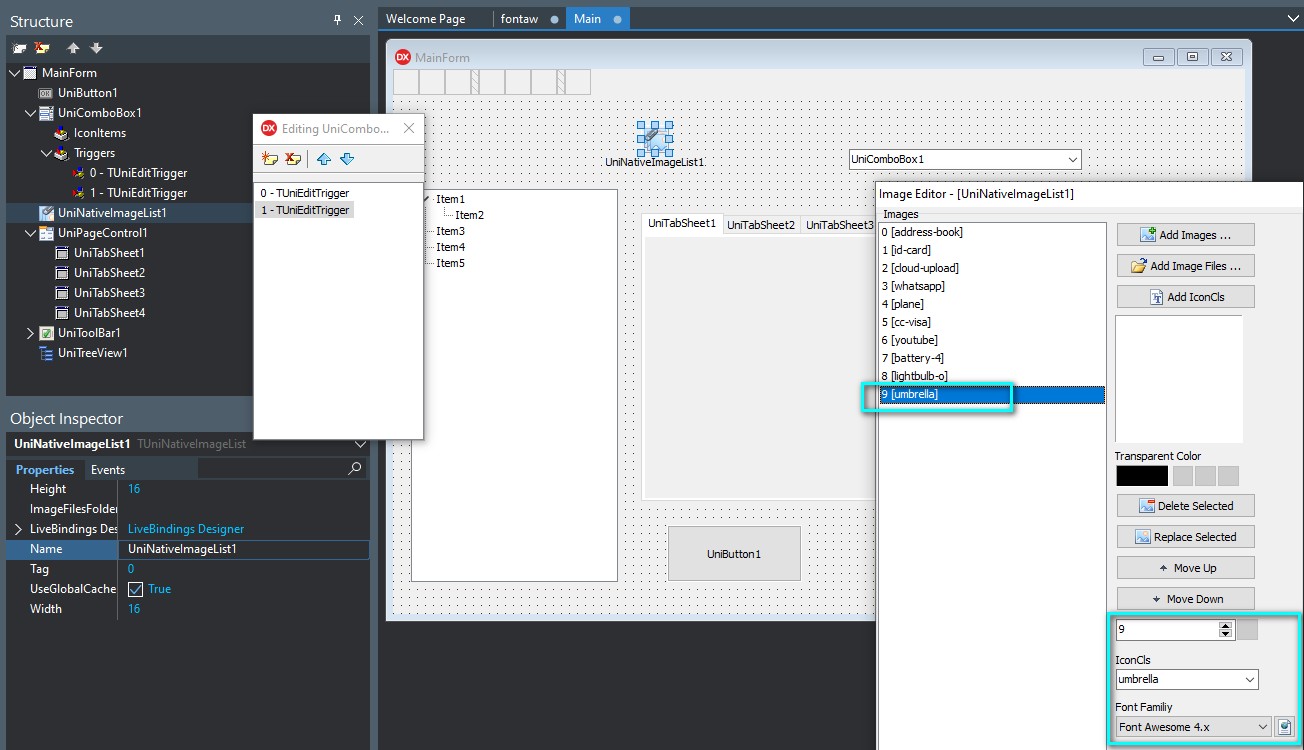Screen dimensions: 1304x750
Task: Select '0 - TUniEditTrigger' in the Editing UniComboBox list
Action: click(304, 193)
